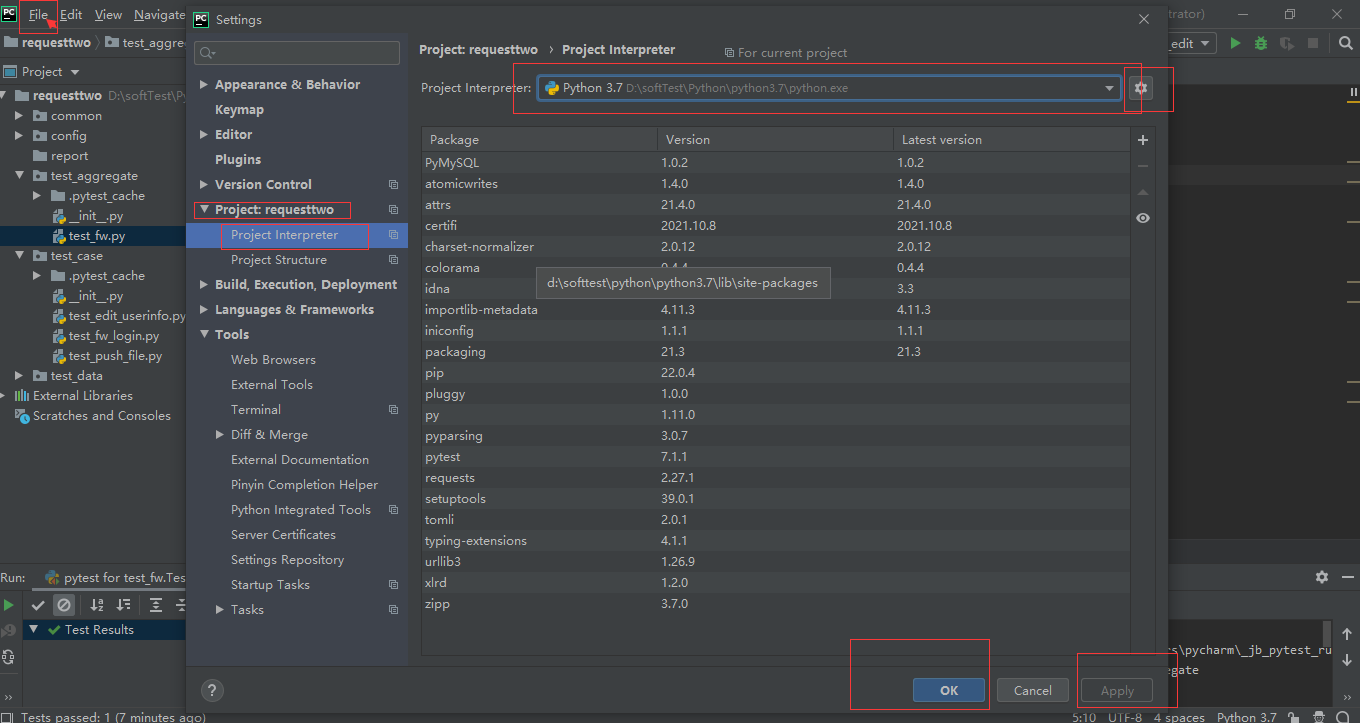This screenshot has height=723, width=1360.
Task: Open the interpreter gear settings button
Action: pyautogui.click(x=1141, y=88)
